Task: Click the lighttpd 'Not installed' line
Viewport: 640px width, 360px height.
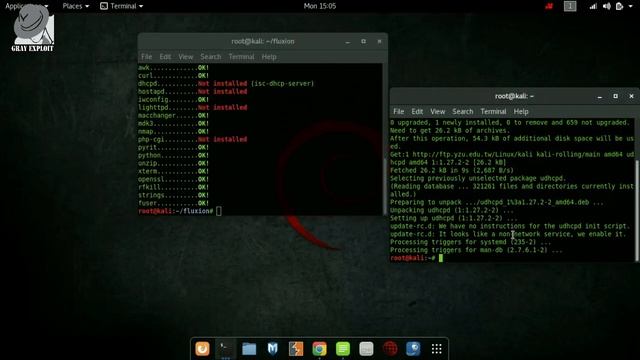Action: tap(192, 107)
